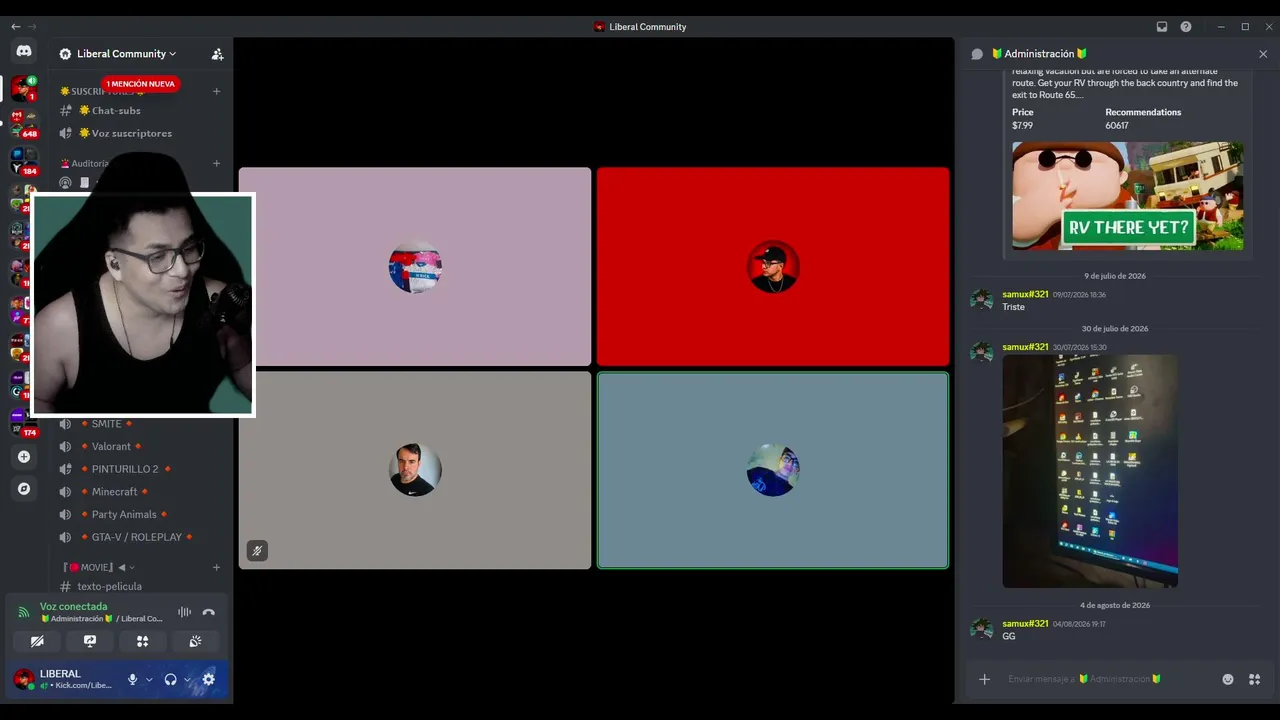Open microphone input options arrow
Viewport: 1280px width, 720px height.
[x=149, y=680]
